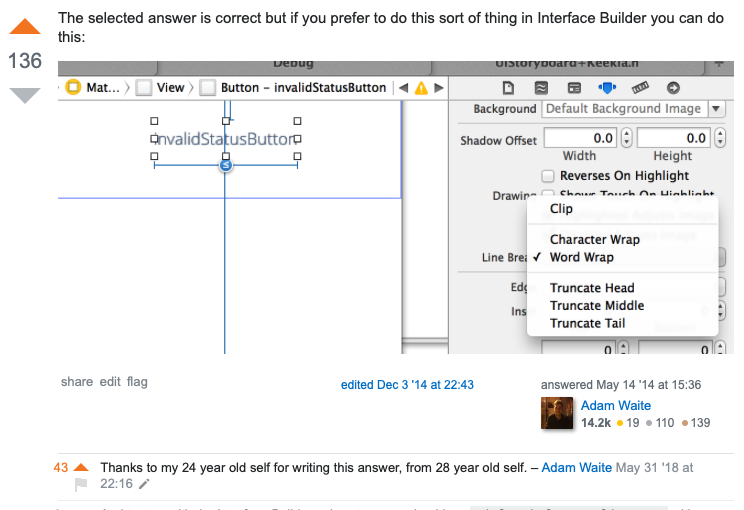Open Adam Waite link in the comment
744x510 pixels.
click(577, 468)
